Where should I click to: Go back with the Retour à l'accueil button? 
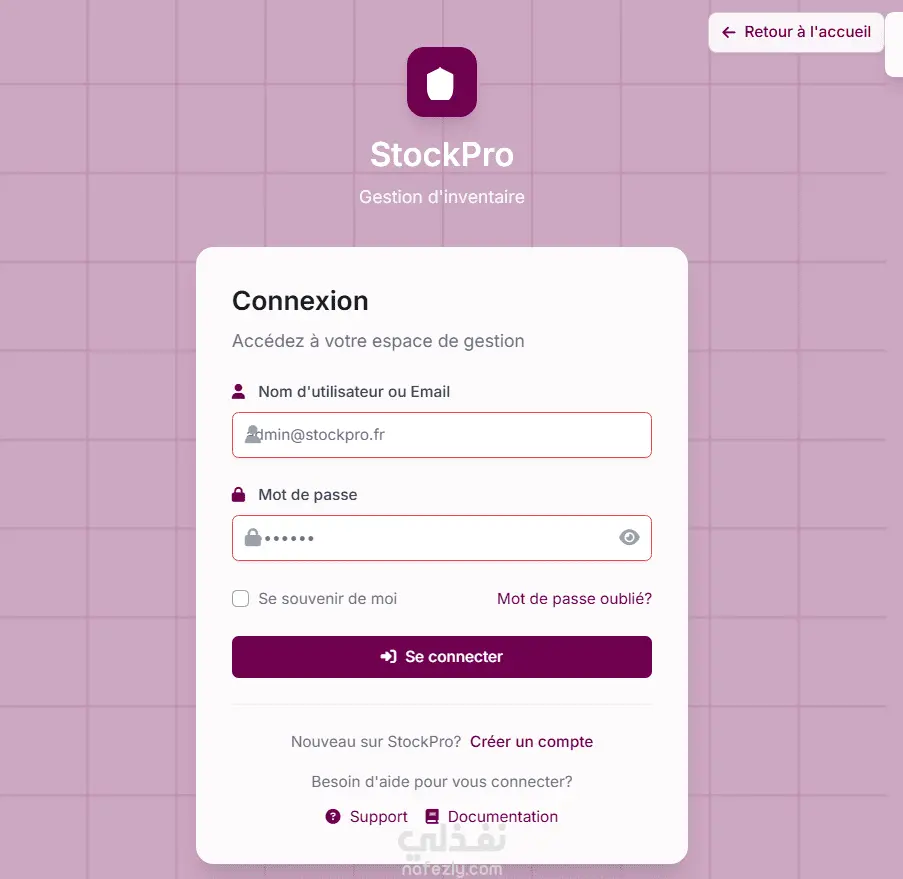(x=797, y=32)
